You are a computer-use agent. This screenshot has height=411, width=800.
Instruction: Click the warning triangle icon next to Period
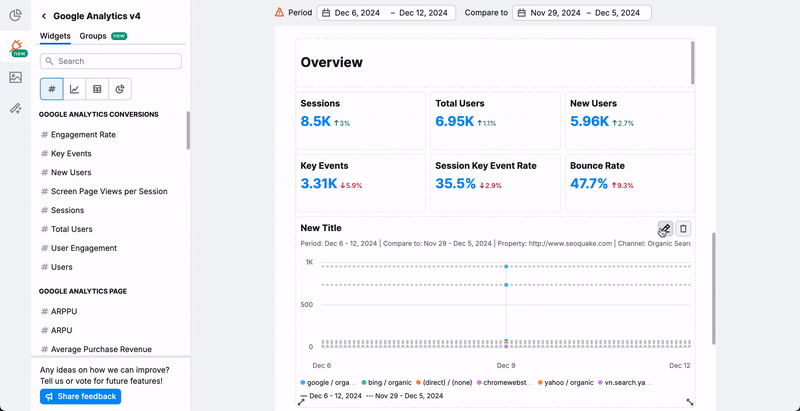[x=279, y=13]
